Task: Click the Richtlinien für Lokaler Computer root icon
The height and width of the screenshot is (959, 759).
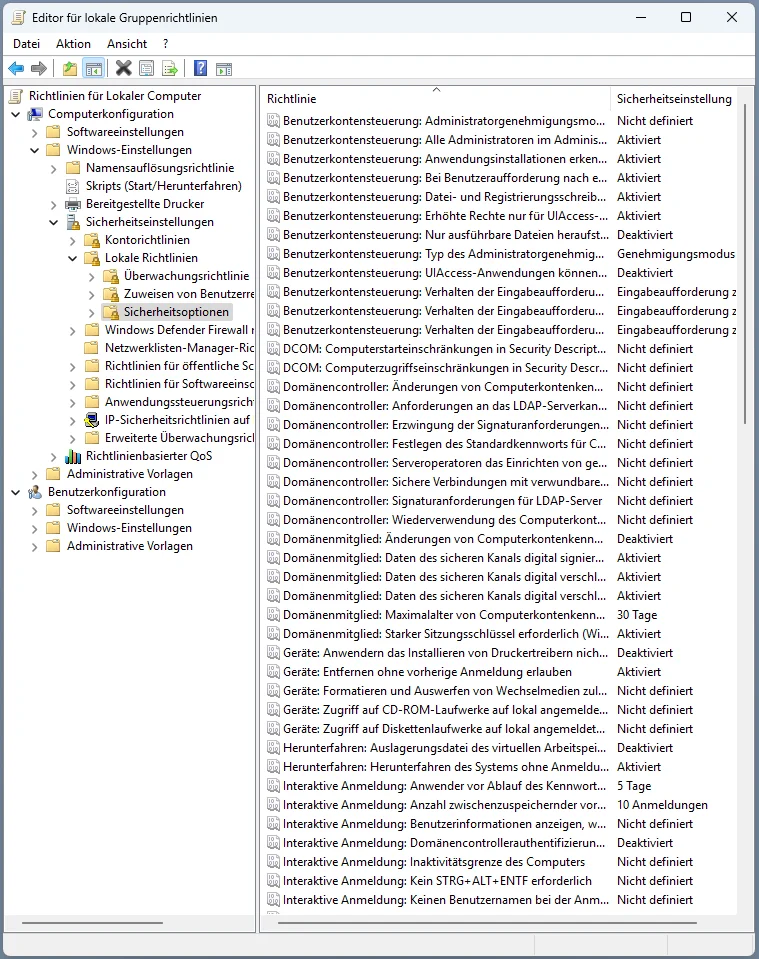Action: (x=17, y=95)
